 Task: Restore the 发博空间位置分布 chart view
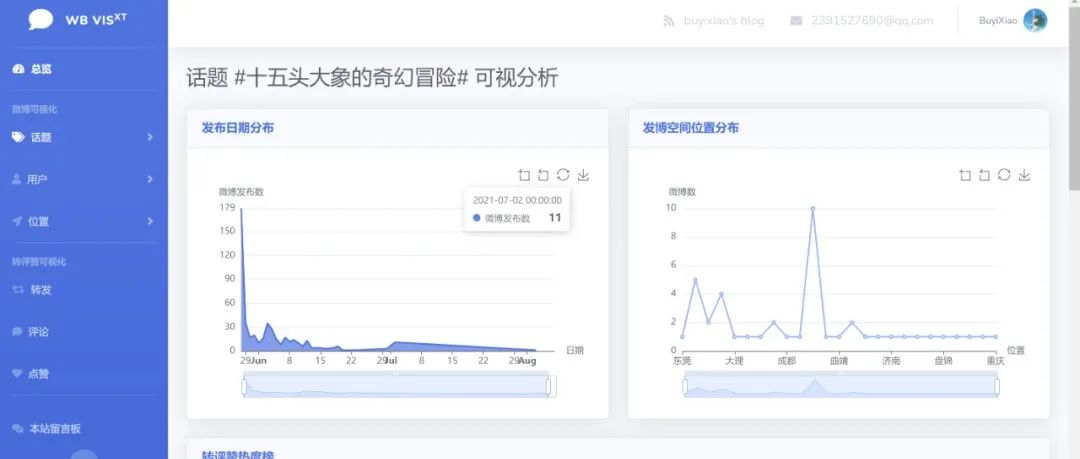pos(1005,175)
